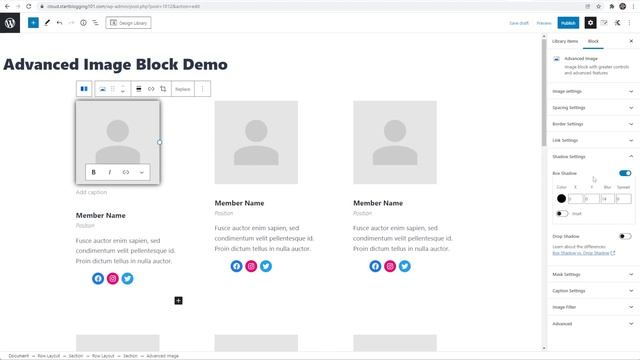The image size is (640, 360).
Task: Undo the last change
Action: 59,23
